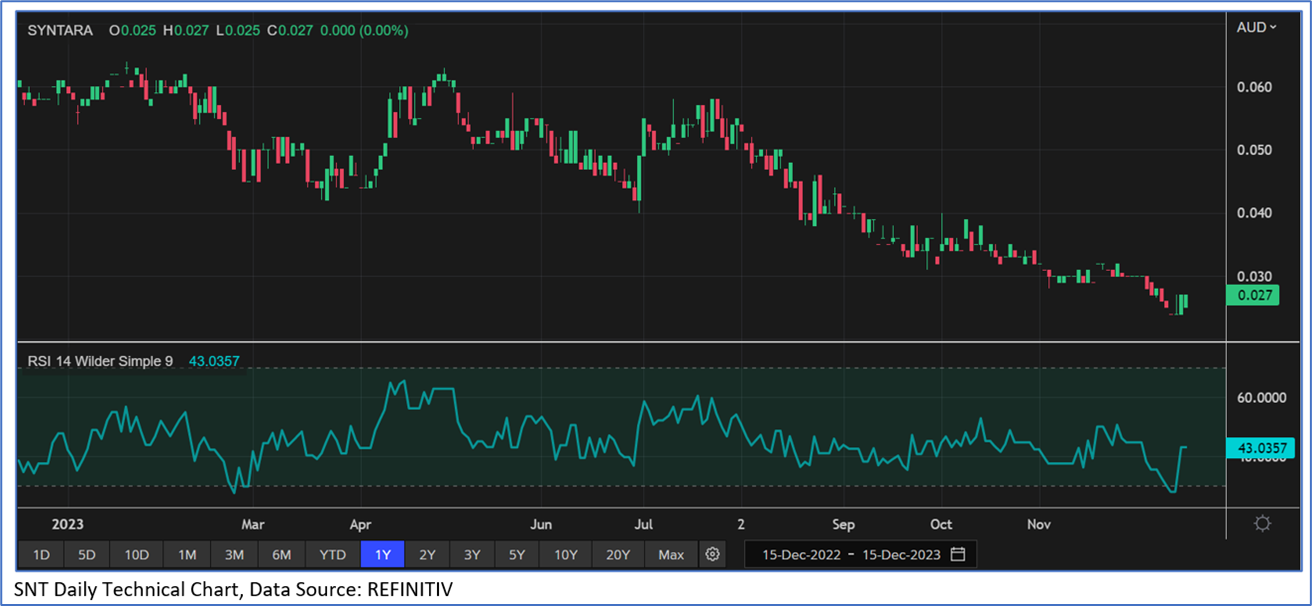Choose the 1M time range

pyautogui.click(x=187, y=554)
